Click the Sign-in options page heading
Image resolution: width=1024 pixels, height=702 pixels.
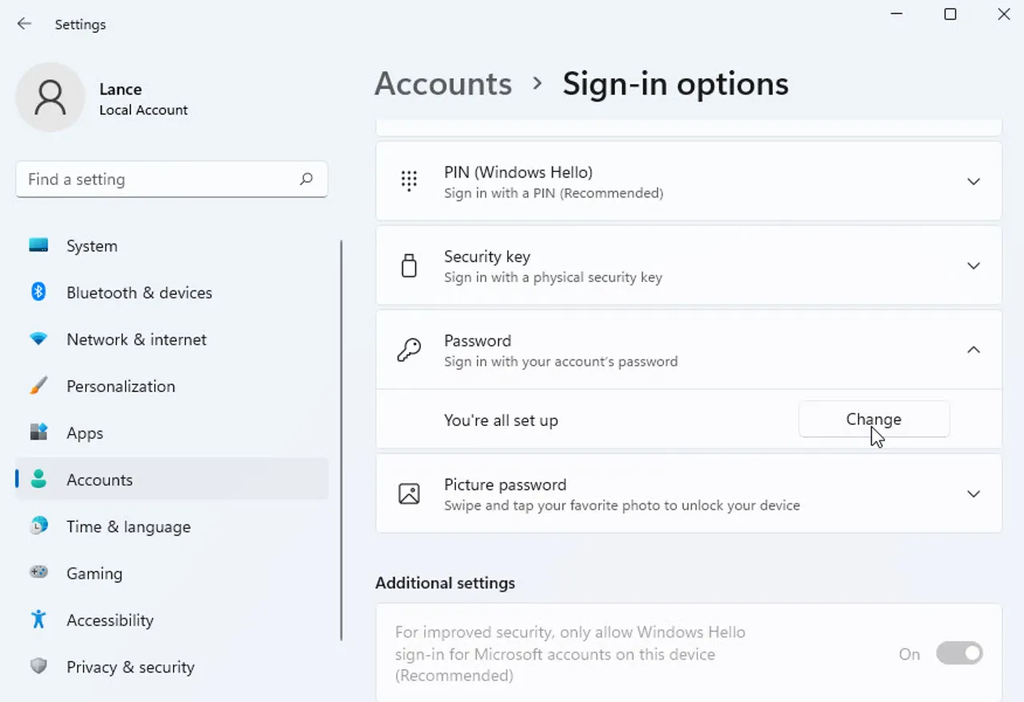pos(675,84)
